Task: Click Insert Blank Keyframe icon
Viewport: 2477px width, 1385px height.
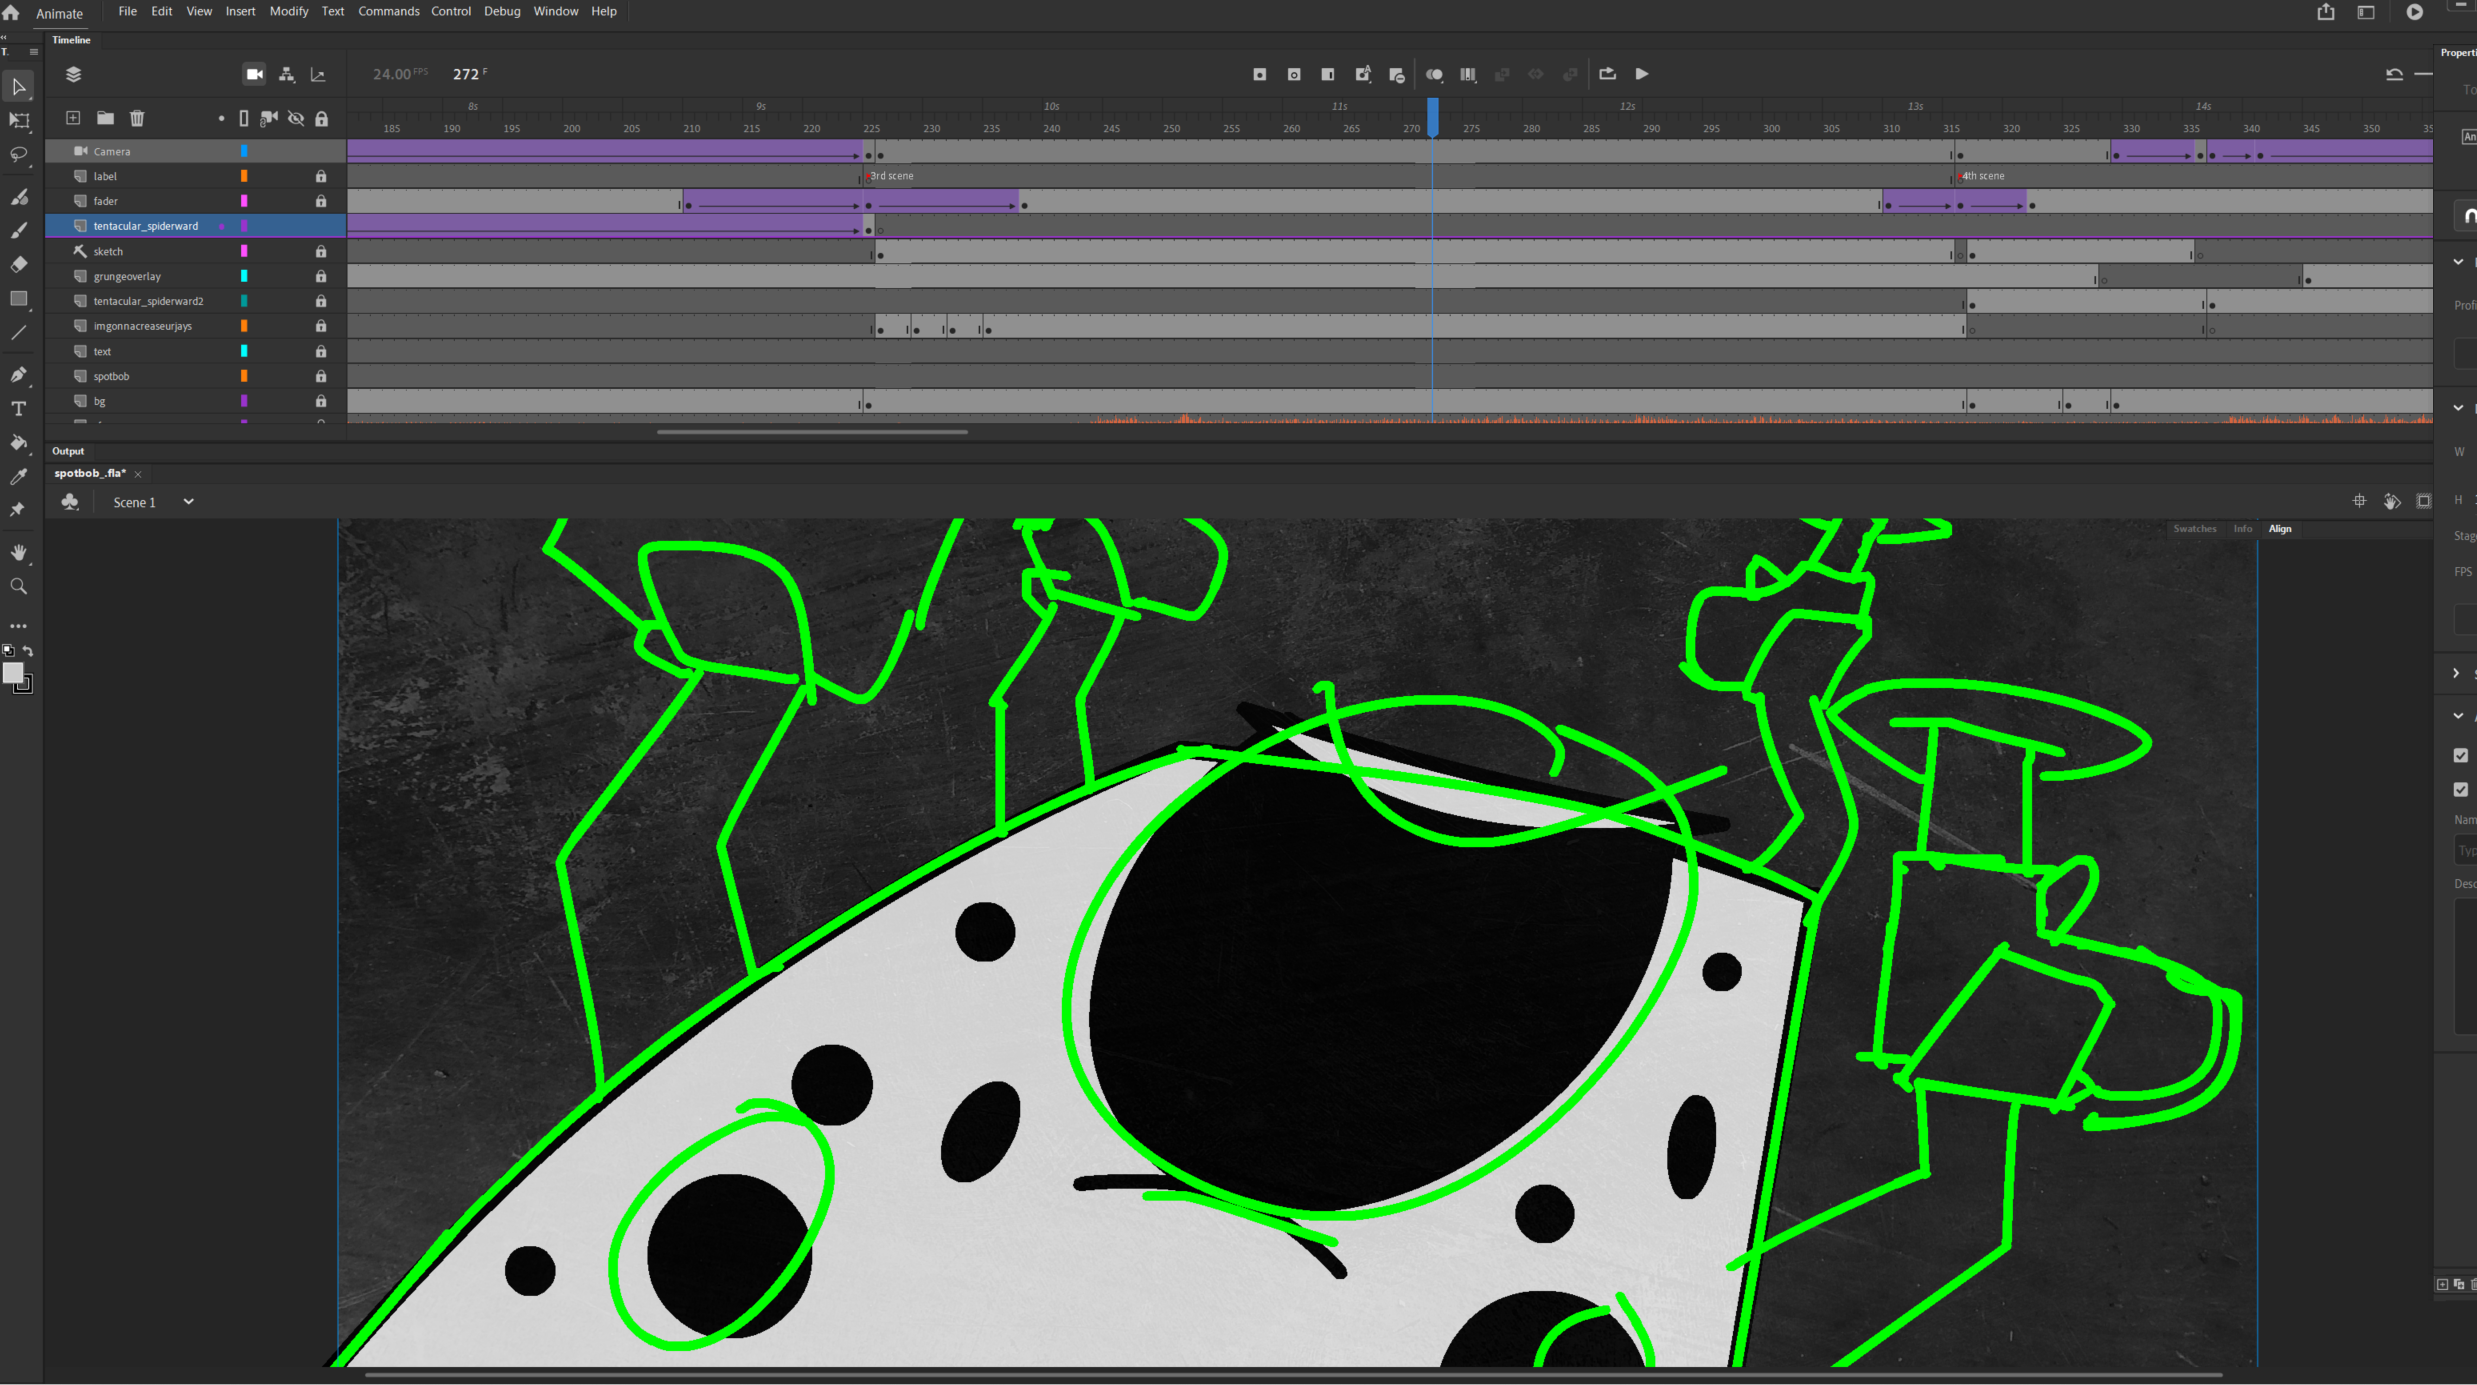Action: coord(1293,74)
